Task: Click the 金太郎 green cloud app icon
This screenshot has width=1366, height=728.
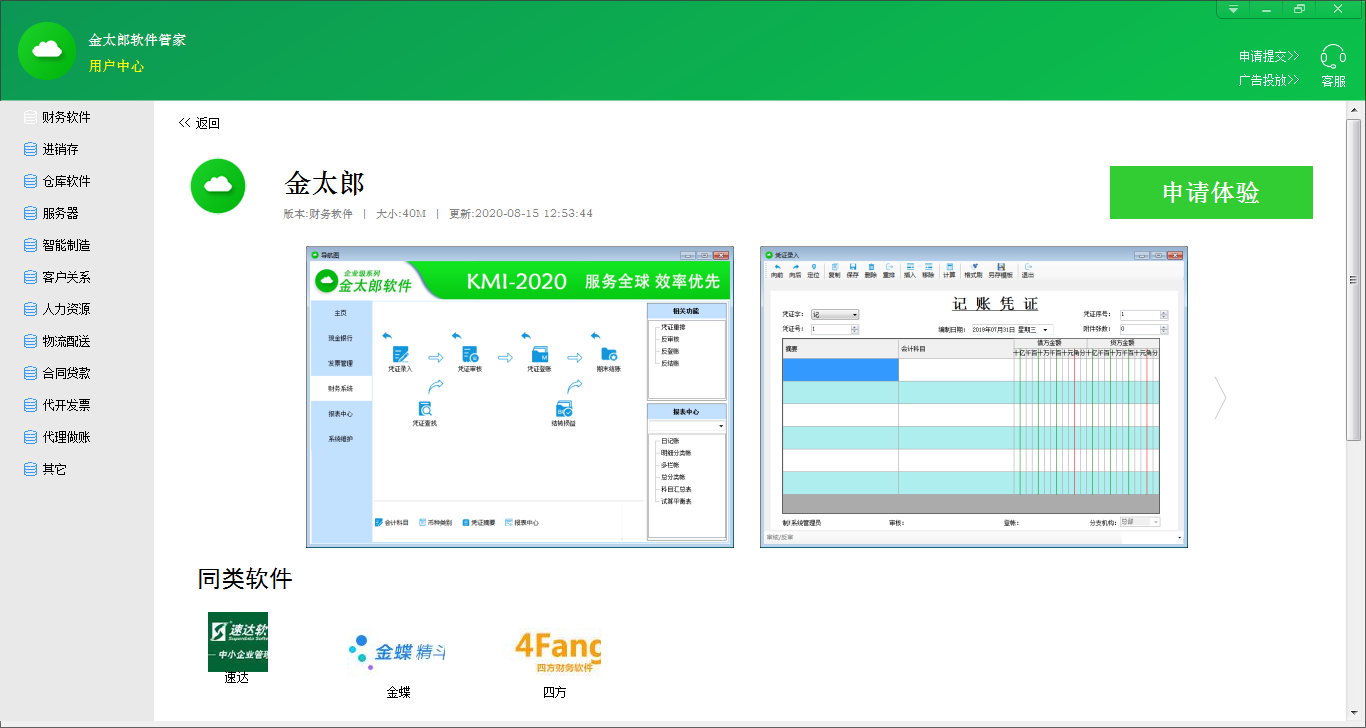Action: [218, 186]
